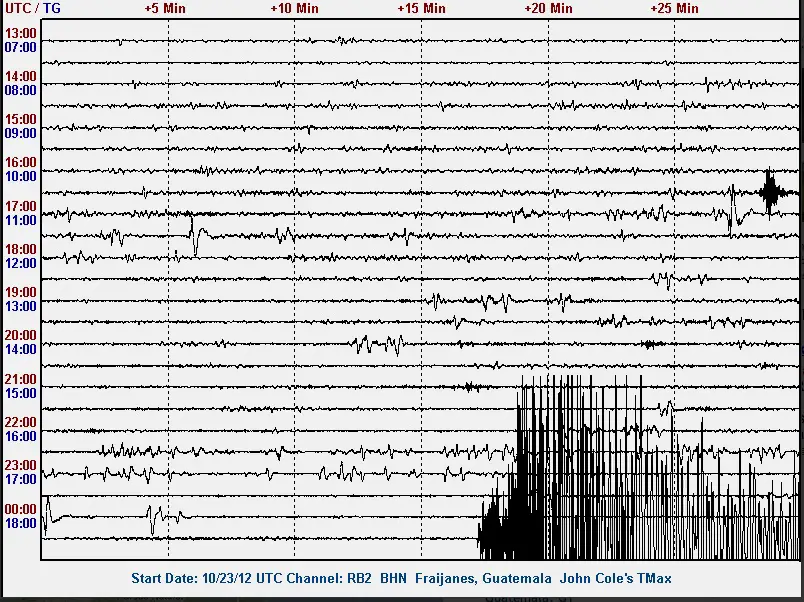
Task: Click the Start Date 10/23/12 caption text
Action: pos(192,578)
